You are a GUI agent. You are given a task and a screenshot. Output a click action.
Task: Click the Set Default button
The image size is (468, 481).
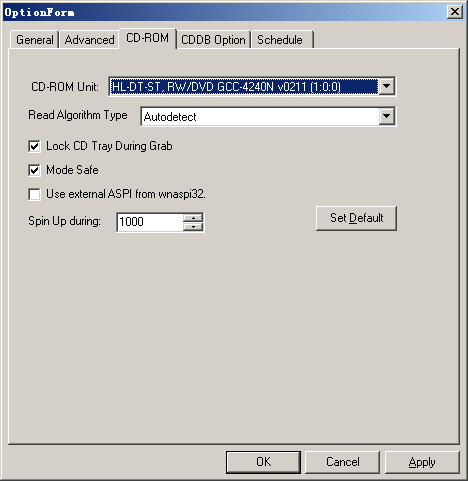(356, 218)
